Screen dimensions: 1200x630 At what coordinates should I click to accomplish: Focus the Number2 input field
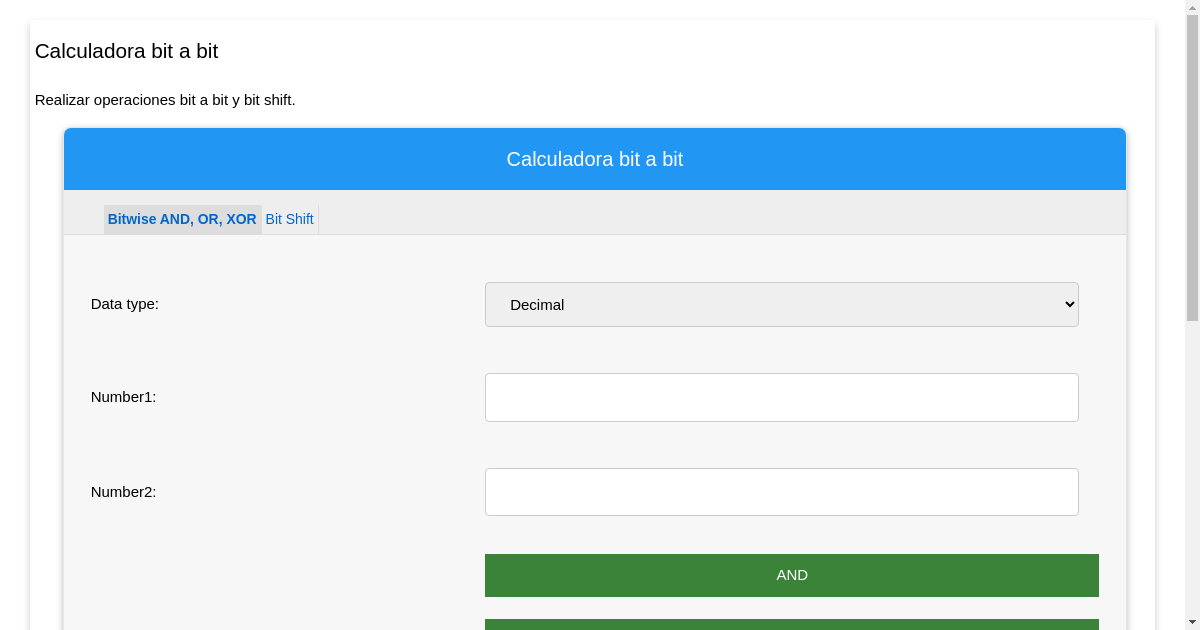click(781, 492)
